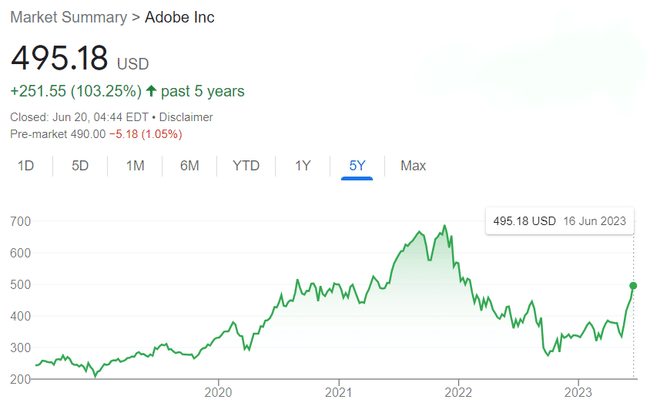Click the 2020 label on the x-axis
Viewport: 650px width, 407px height.
pyautogui.click(x=218, y=392)
